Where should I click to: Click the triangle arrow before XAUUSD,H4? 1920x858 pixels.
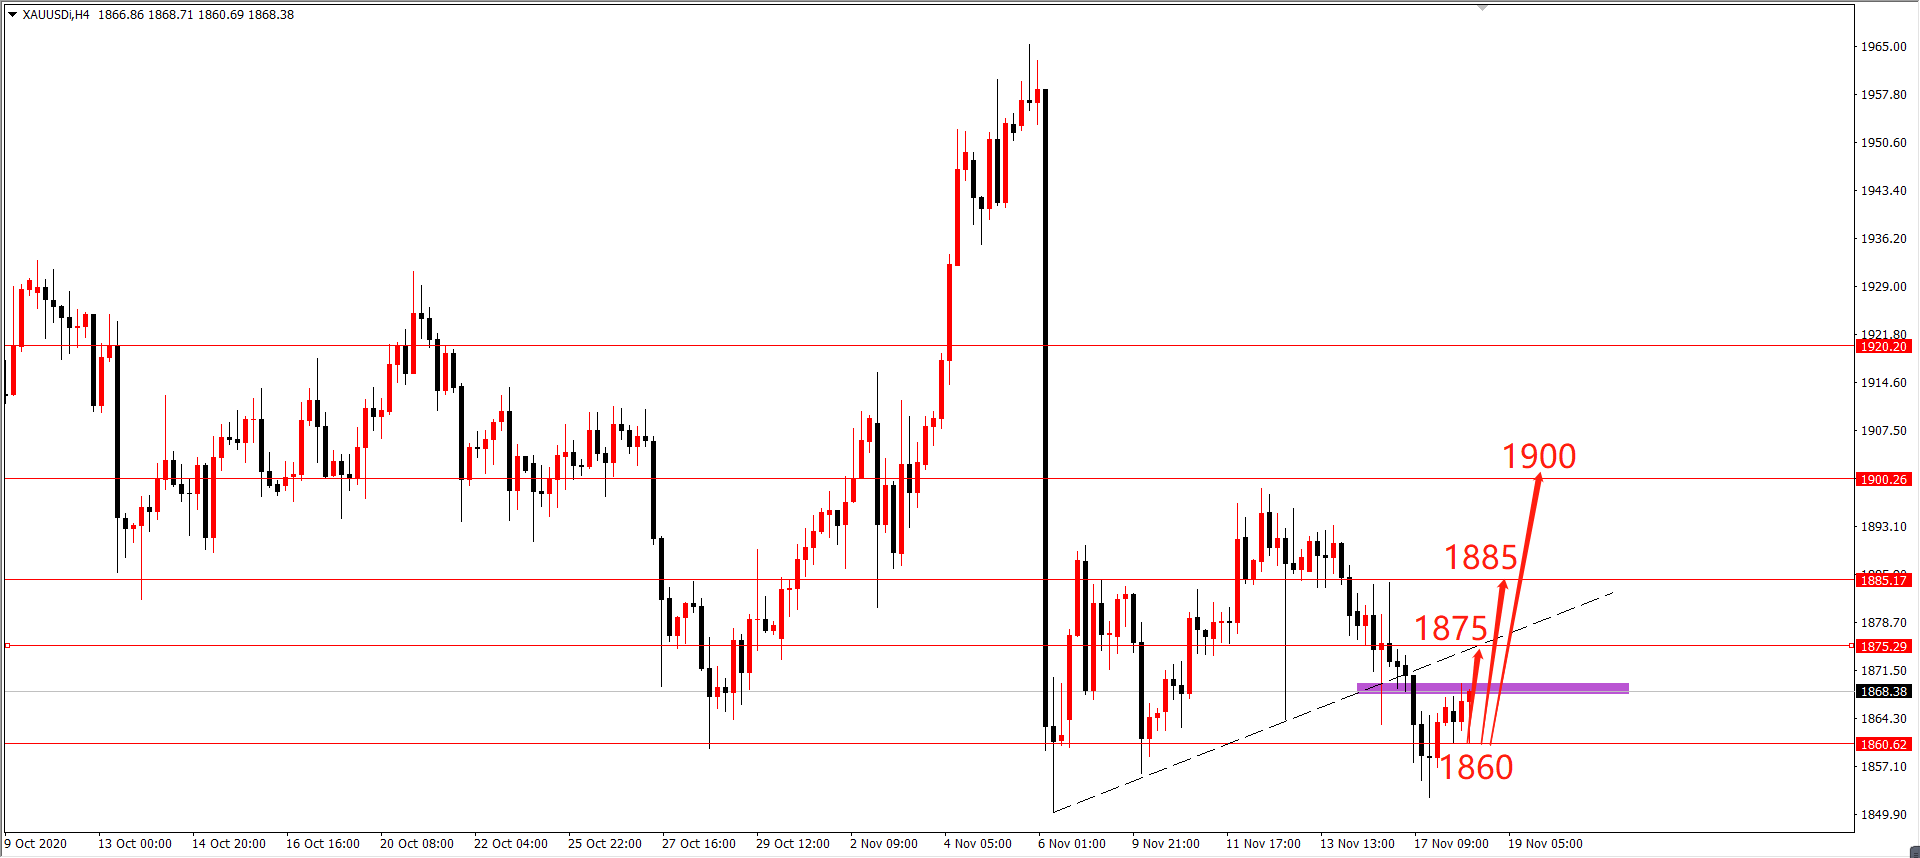click(12, 15)
